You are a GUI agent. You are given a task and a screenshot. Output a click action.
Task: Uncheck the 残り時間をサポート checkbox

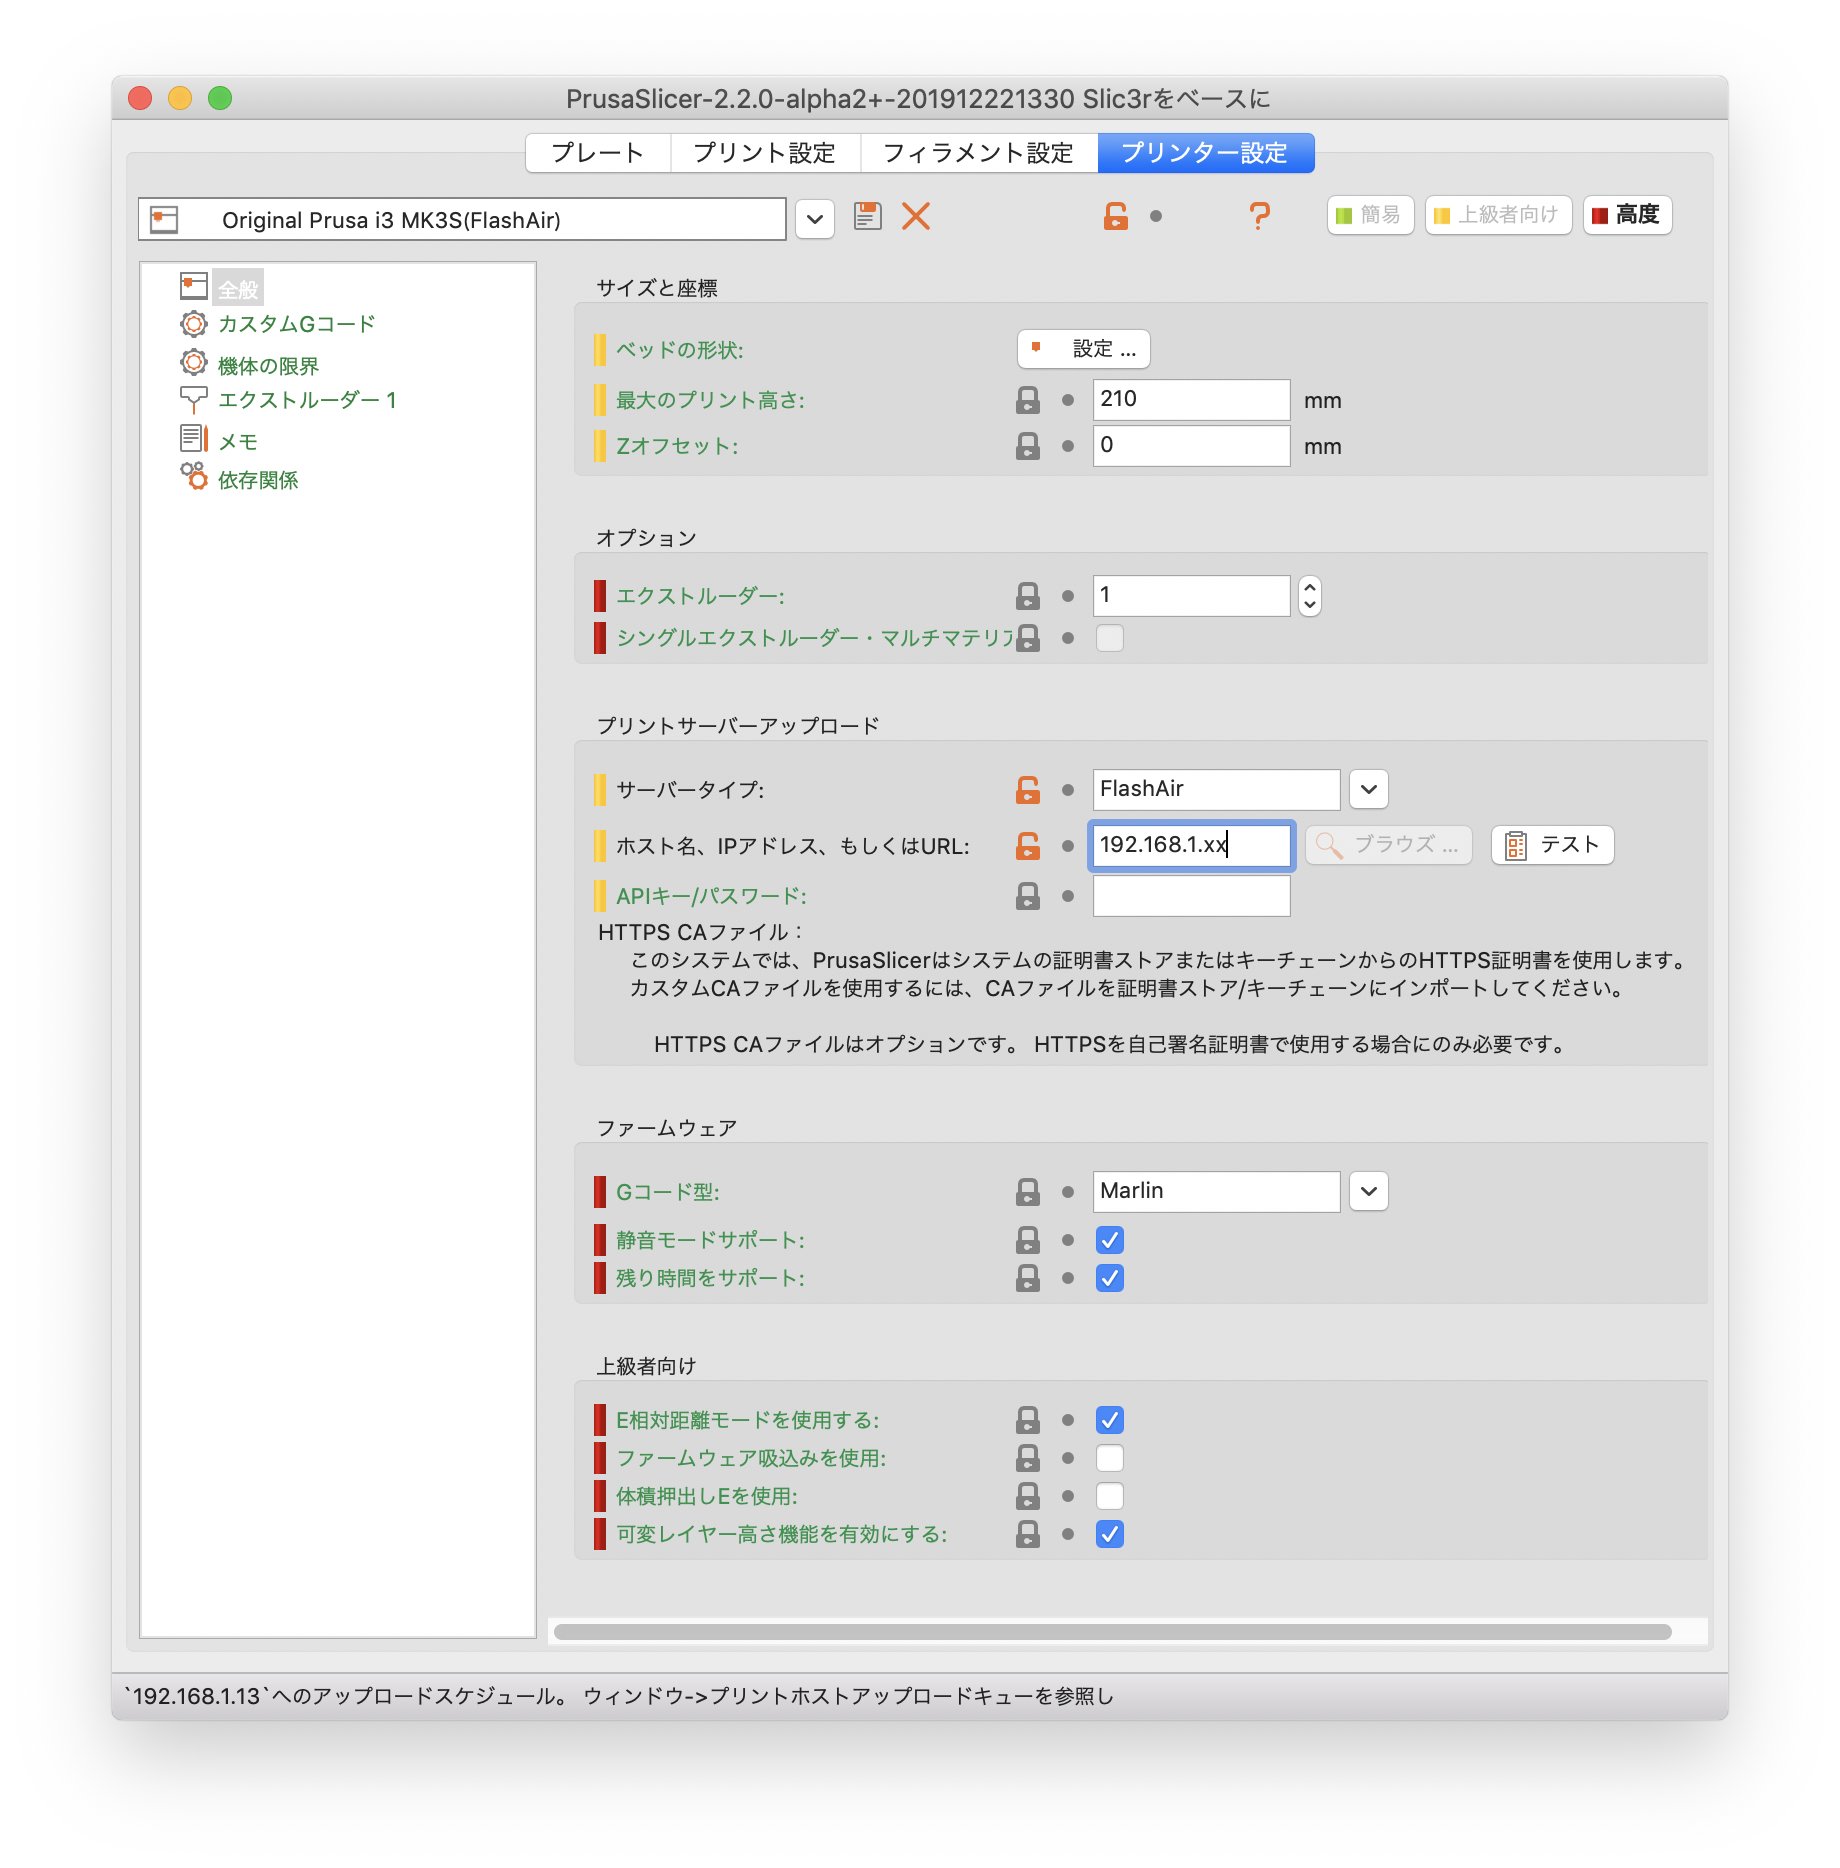(x=1109, y=1278)
